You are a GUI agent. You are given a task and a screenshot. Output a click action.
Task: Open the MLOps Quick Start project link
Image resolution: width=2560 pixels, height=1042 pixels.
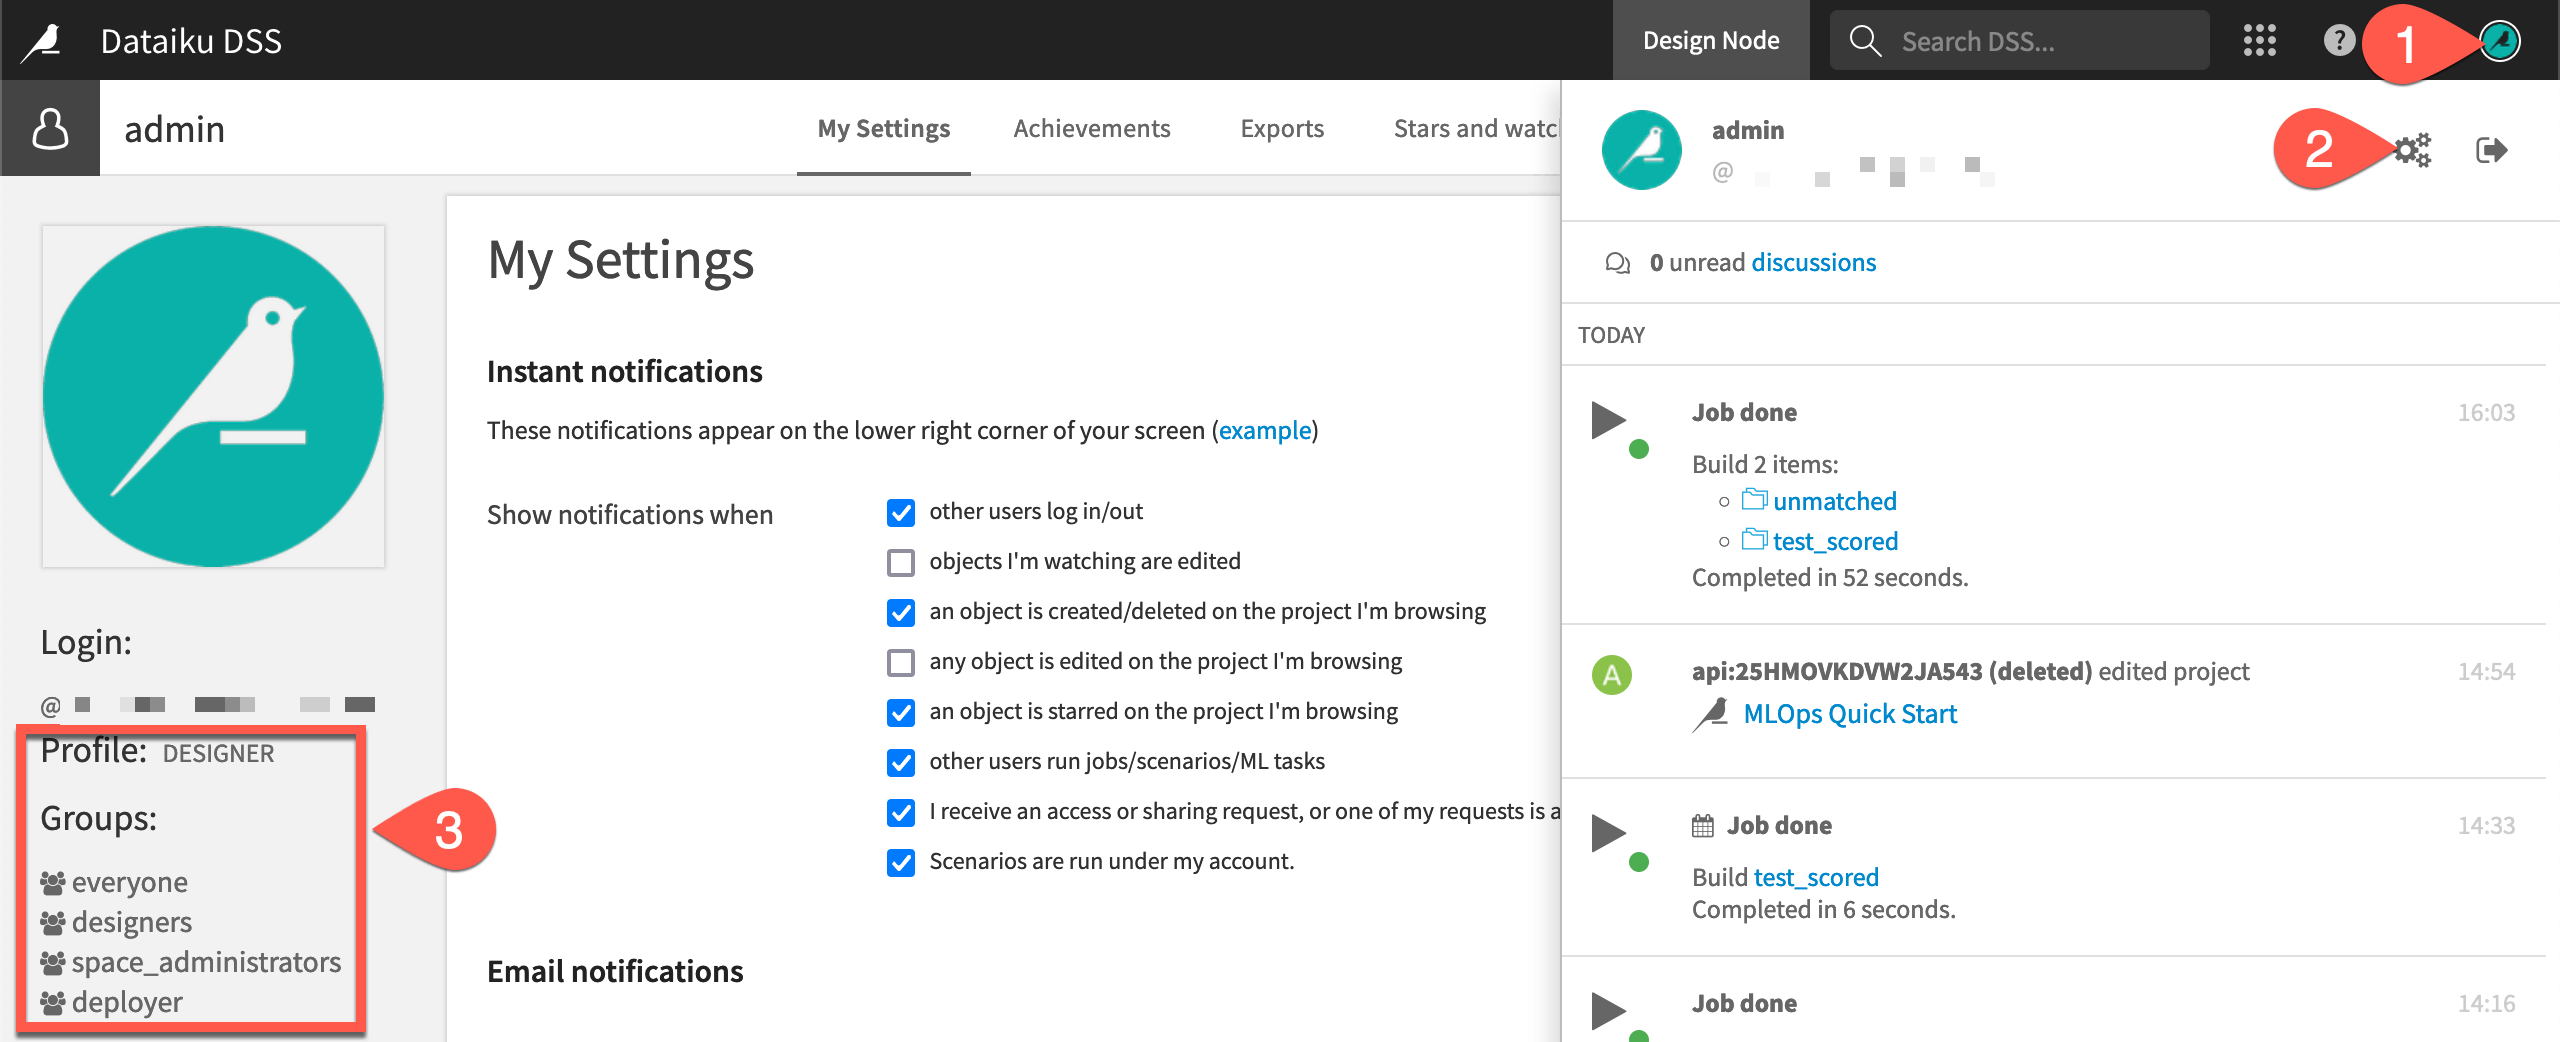point(1850,713)
